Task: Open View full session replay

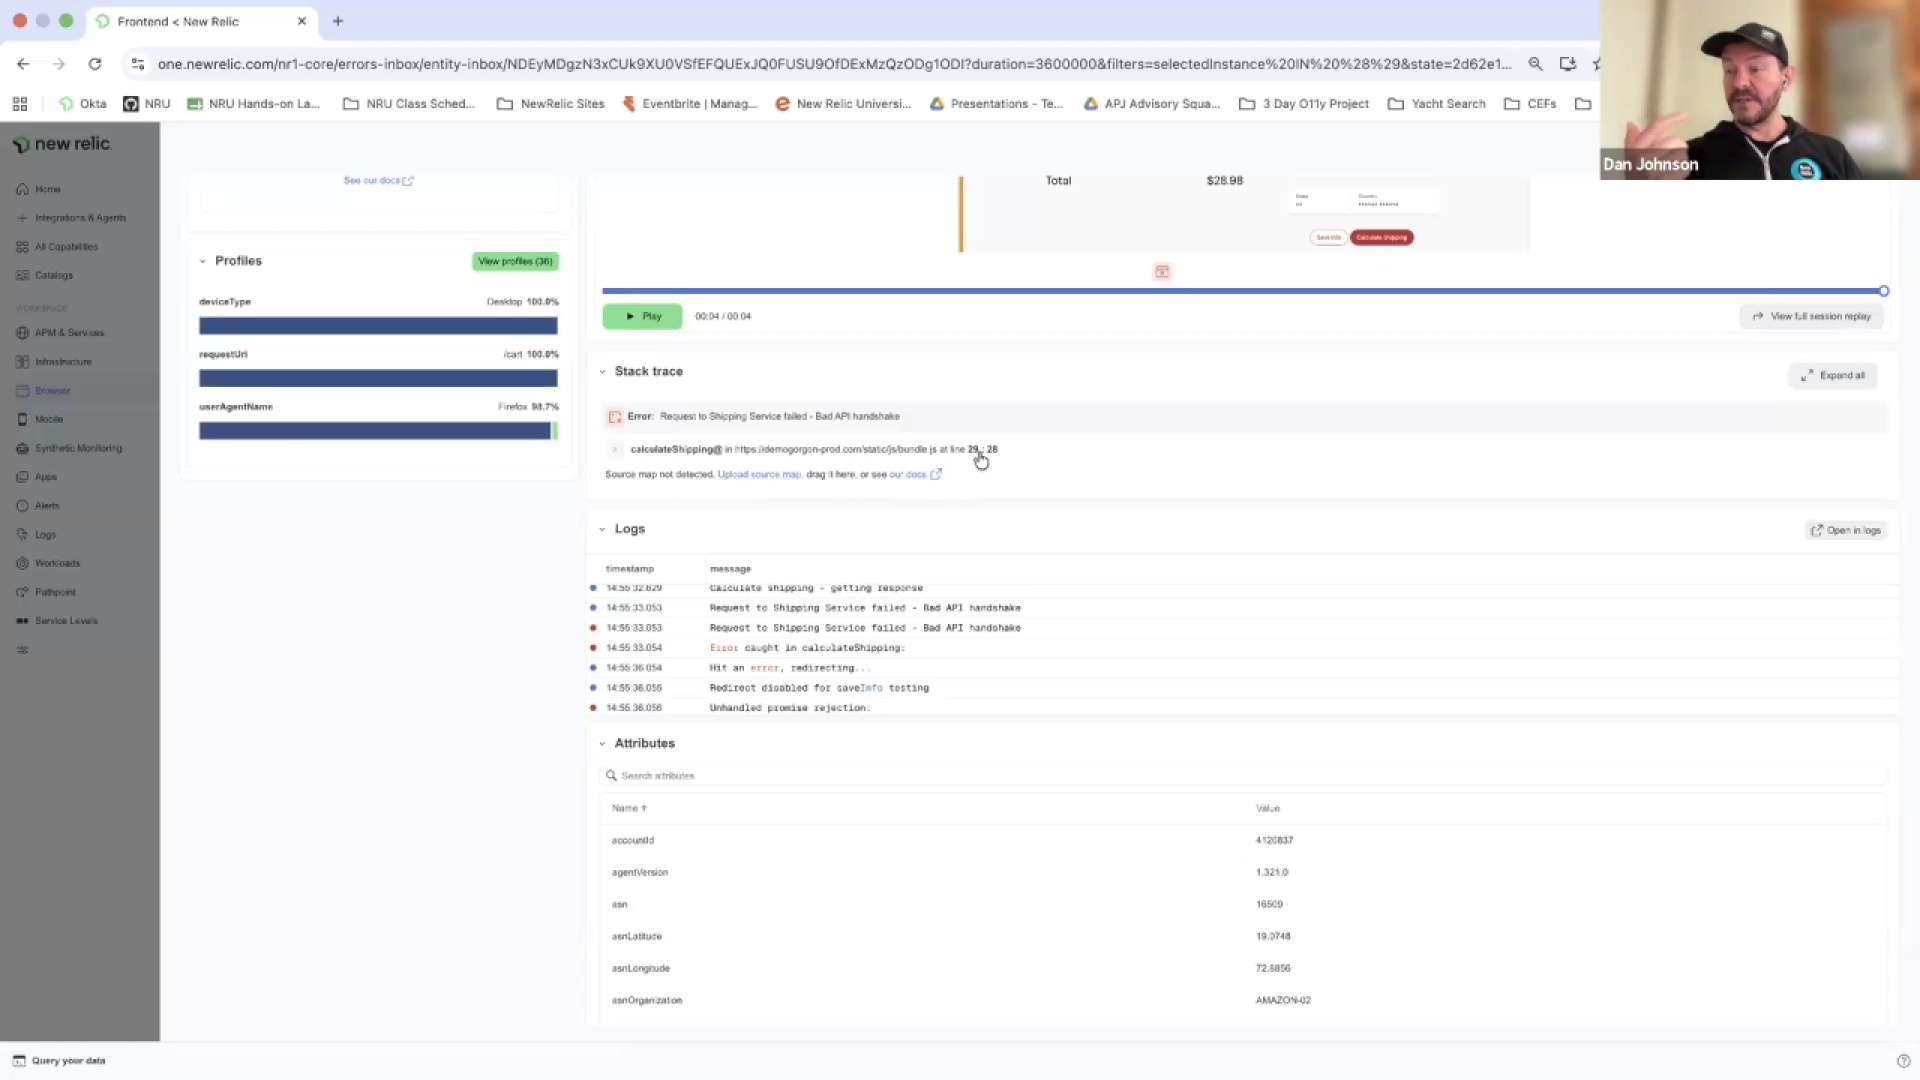Action: 1812,317
